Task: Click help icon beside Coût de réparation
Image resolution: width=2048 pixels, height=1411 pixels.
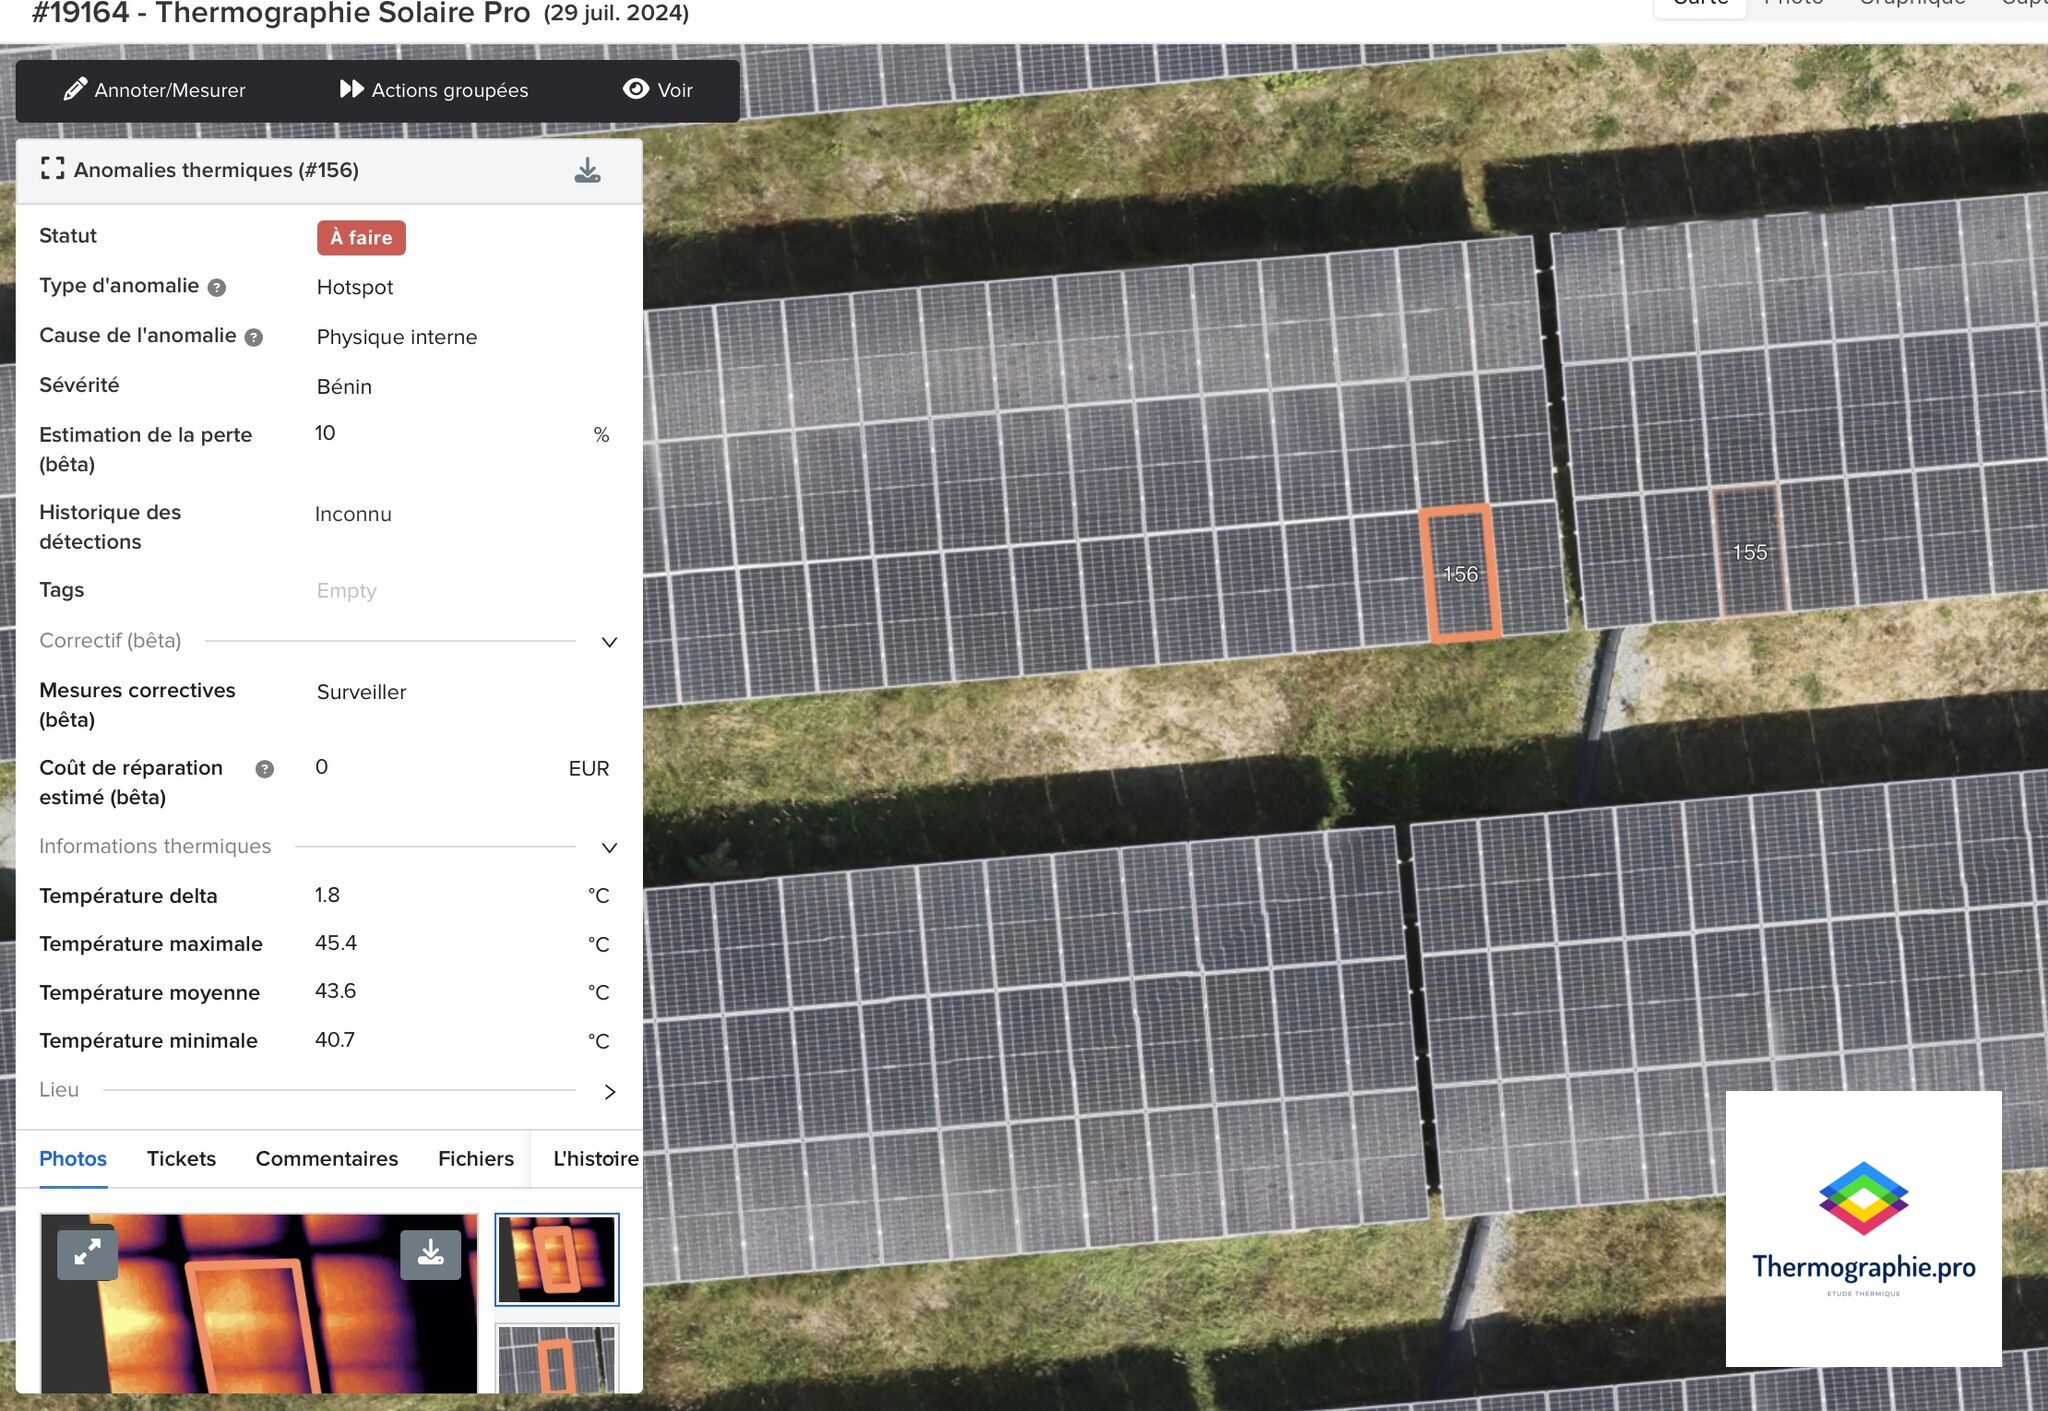Action: coord(264,769)
